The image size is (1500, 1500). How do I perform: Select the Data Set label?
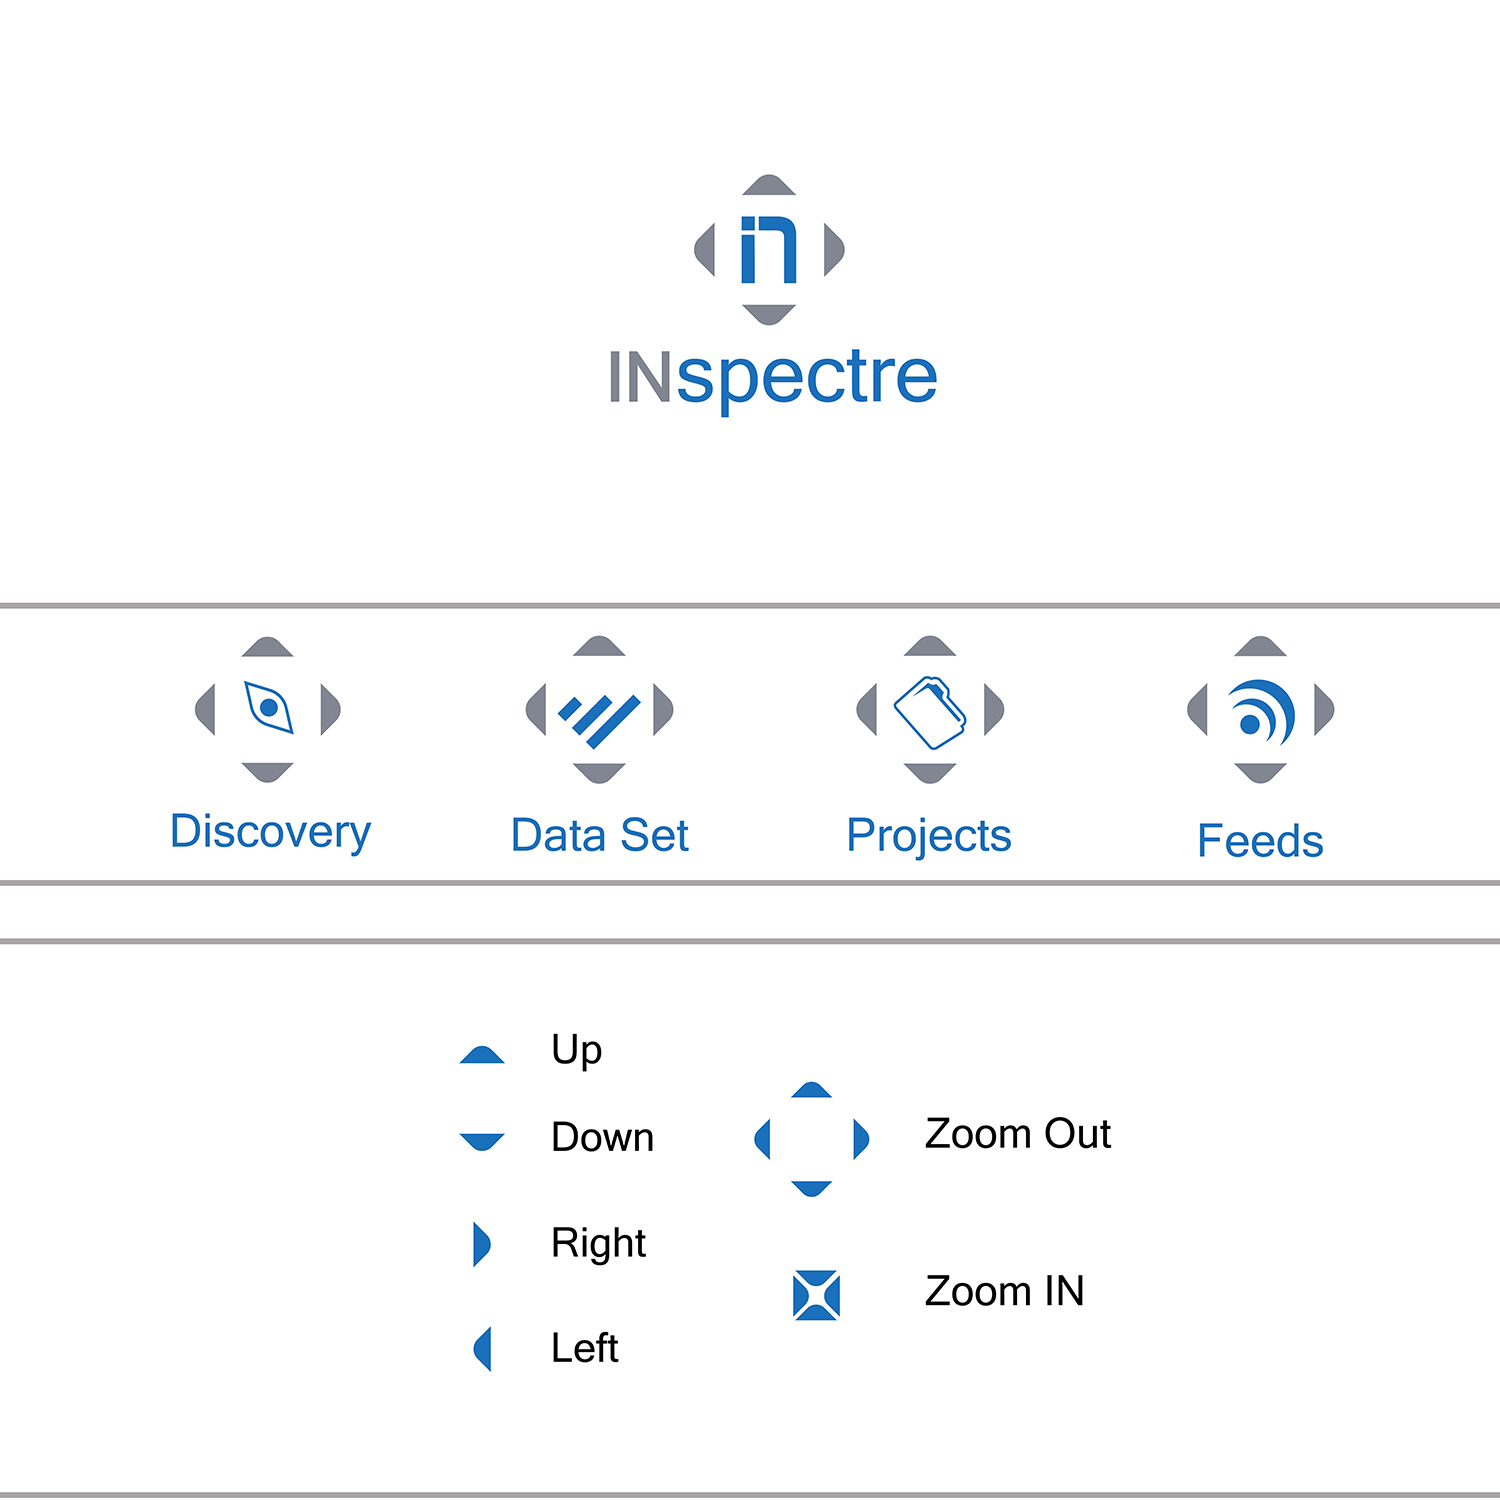599,836
